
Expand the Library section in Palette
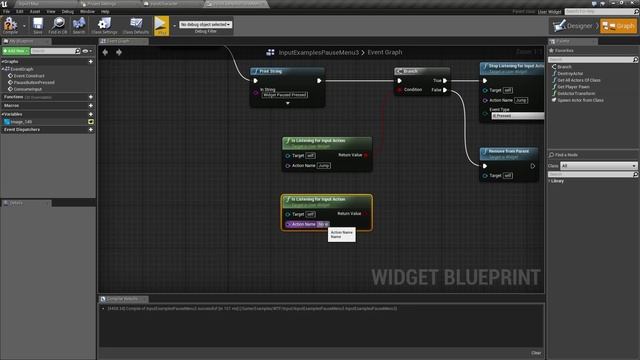coord(549,181)
